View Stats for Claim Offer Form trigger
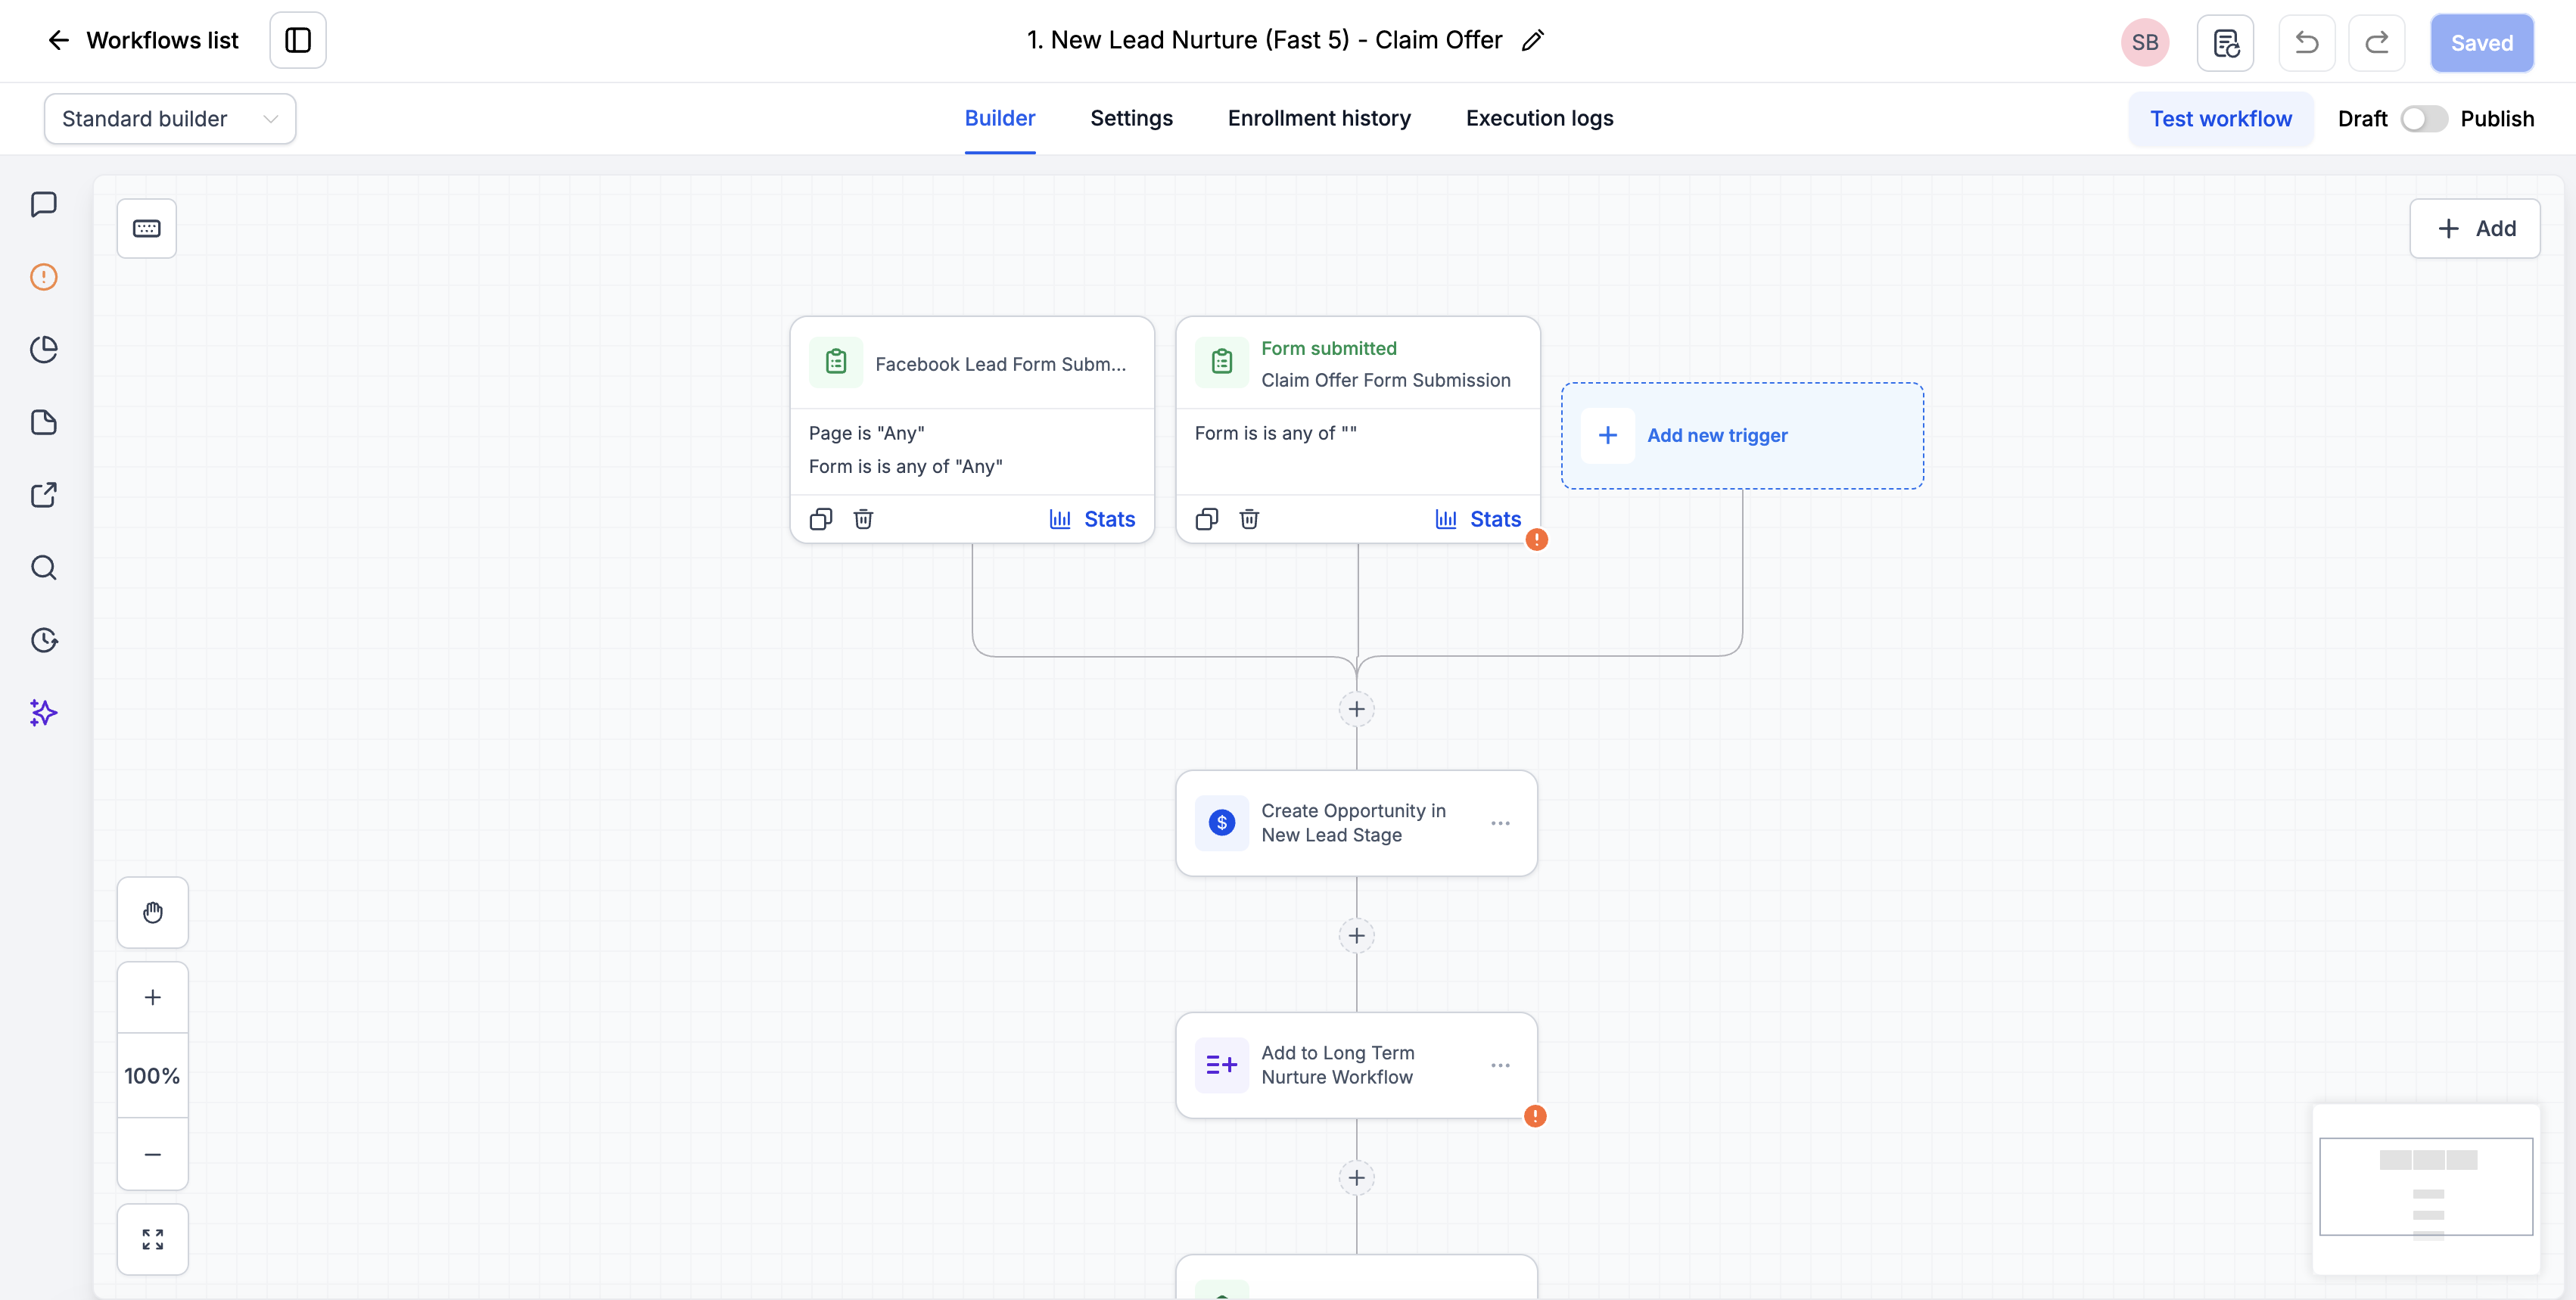The image size is (2576, 1300). click(x=1478, y=519)
